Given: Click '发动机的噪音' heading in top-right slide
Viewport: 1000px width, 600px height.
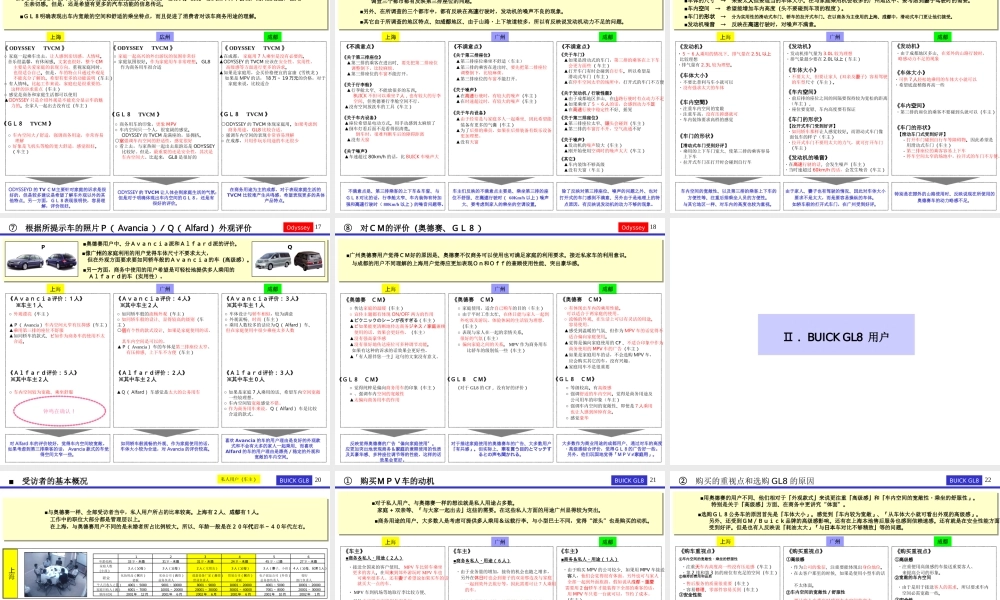Looking at the screenshot, I should [x=808, y=157].
